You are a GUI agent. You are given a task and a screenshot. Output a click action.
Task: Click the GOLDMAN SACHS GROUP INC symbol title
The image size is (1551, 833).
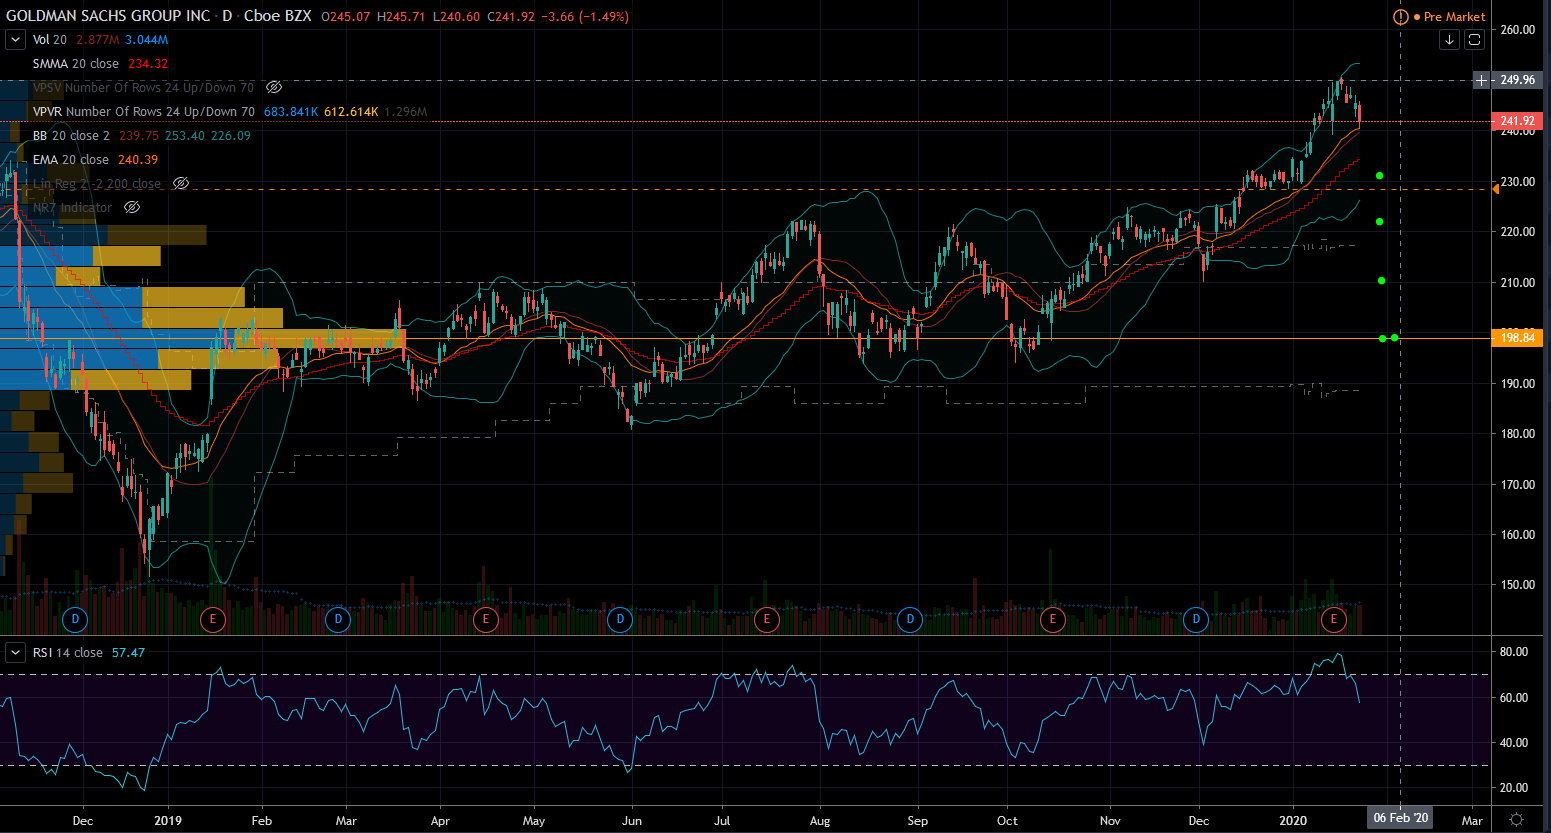pyautogui.click(x=108, y=16)
